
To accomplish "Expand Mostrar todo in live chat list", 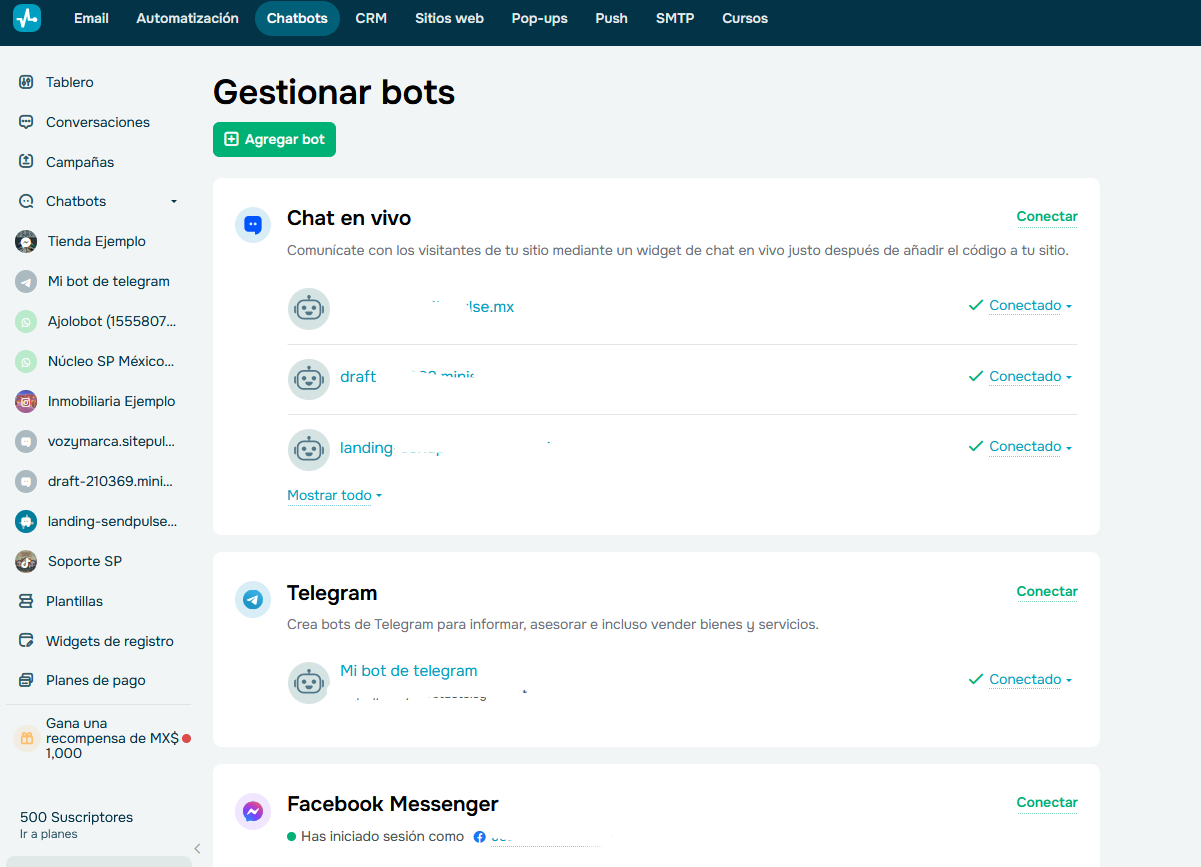I will pos(335,495).
